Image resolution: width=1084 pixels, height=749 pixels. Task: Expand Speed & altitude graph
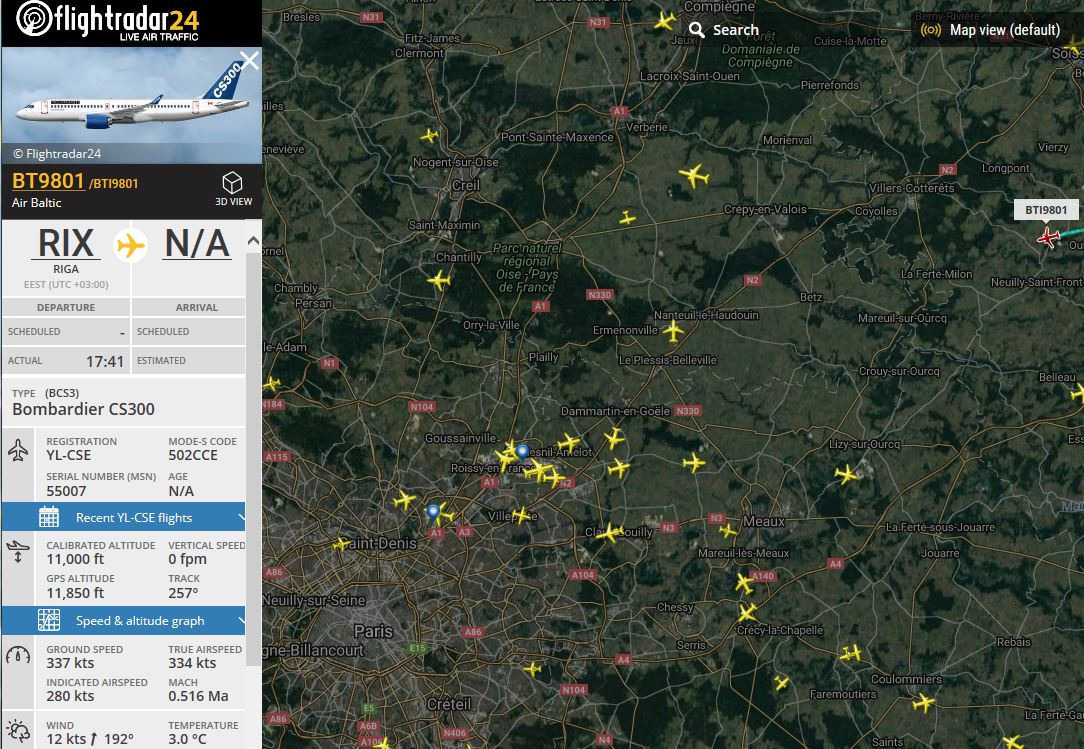(124, 620)
